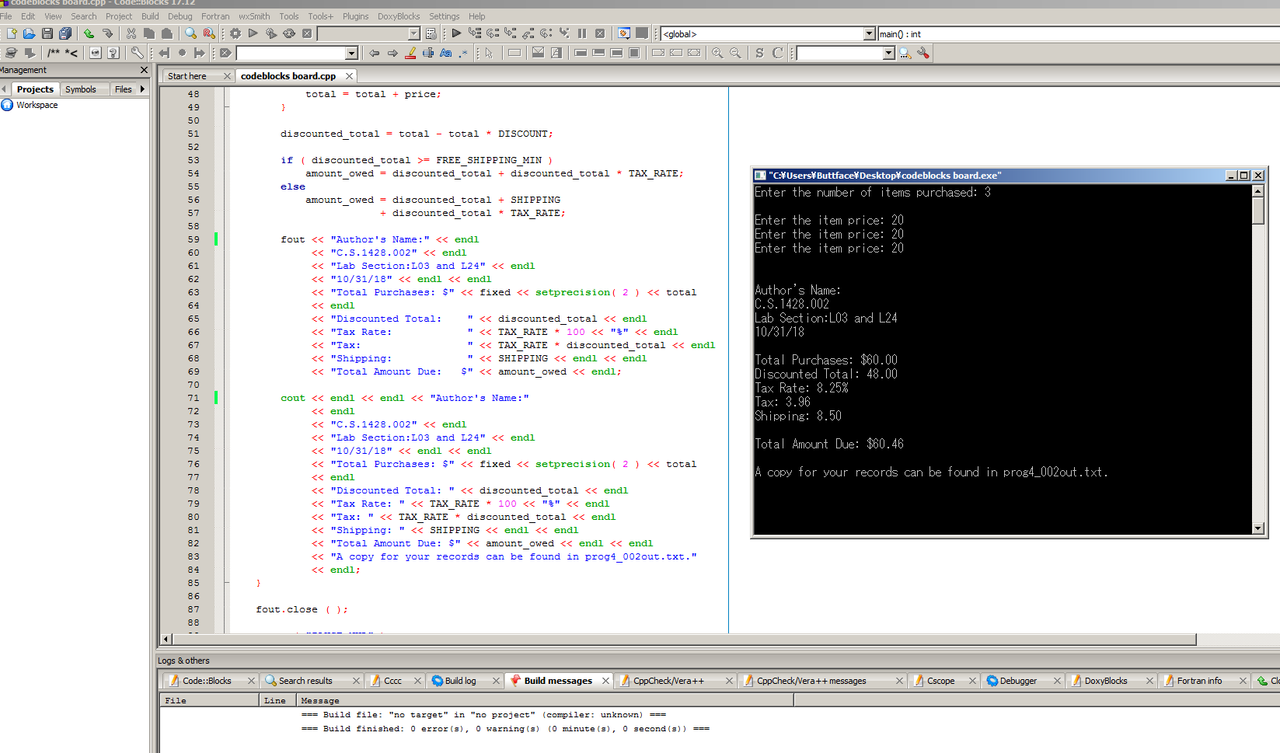The height and width of the screenshot is (753, 1280).
Task: Toggle match case Aa search option
Action: 446,53
